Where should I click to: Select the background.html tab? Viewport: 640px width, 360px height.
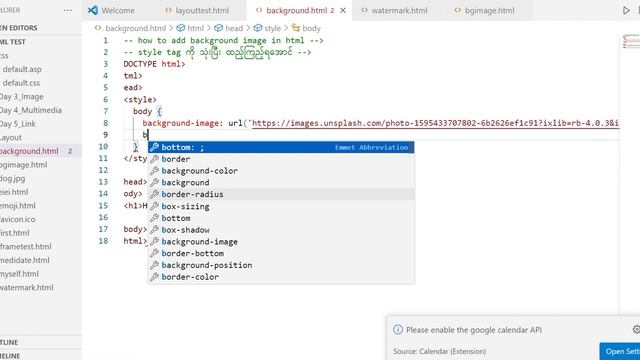pyautogui.click(x=300, y=11)
